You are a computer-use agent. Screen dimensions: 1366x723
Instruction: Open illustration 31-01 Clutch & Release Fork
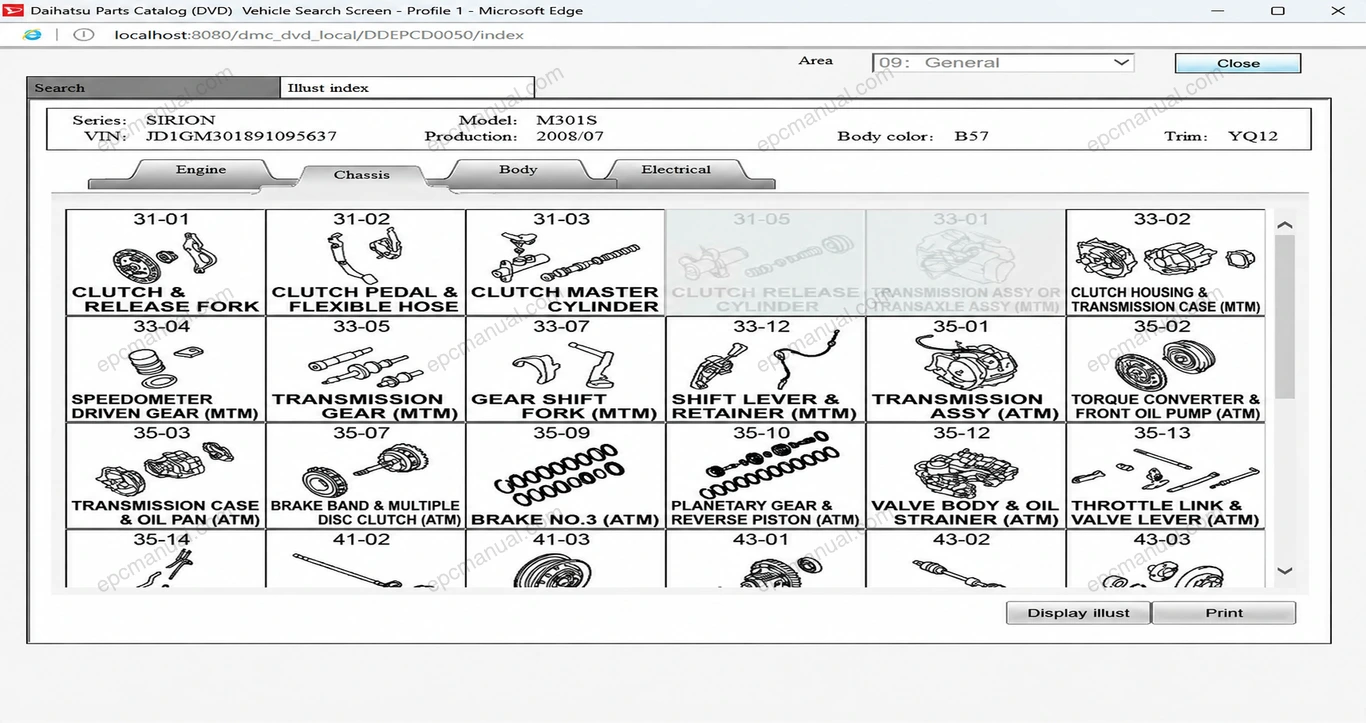click(166, 263)
